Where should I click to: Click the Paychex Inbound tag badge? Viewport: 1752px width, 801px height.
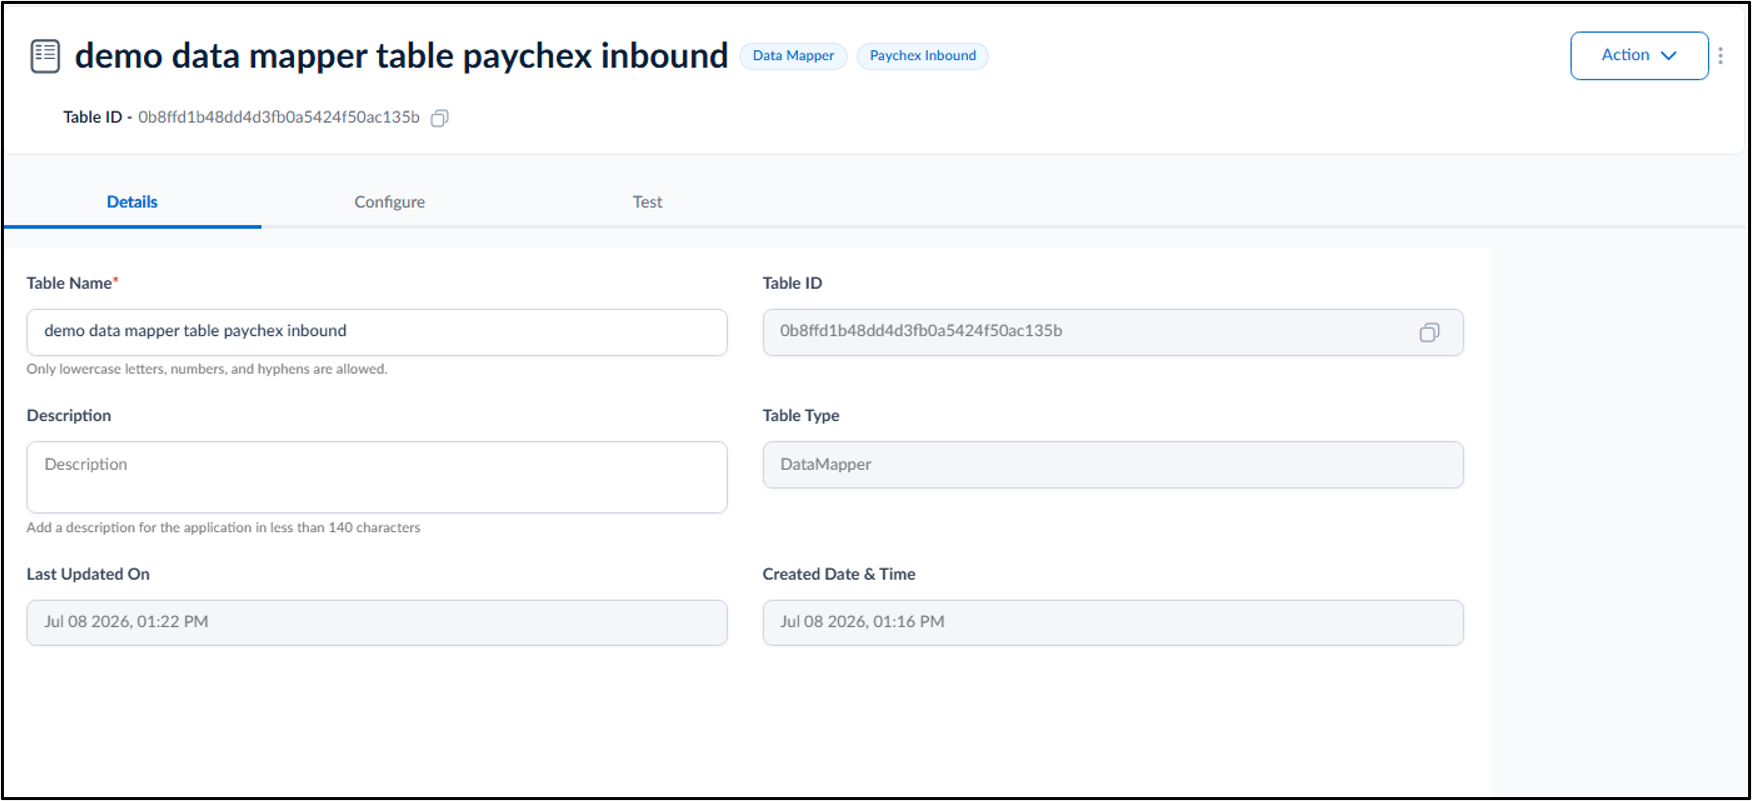click(922, 56)
